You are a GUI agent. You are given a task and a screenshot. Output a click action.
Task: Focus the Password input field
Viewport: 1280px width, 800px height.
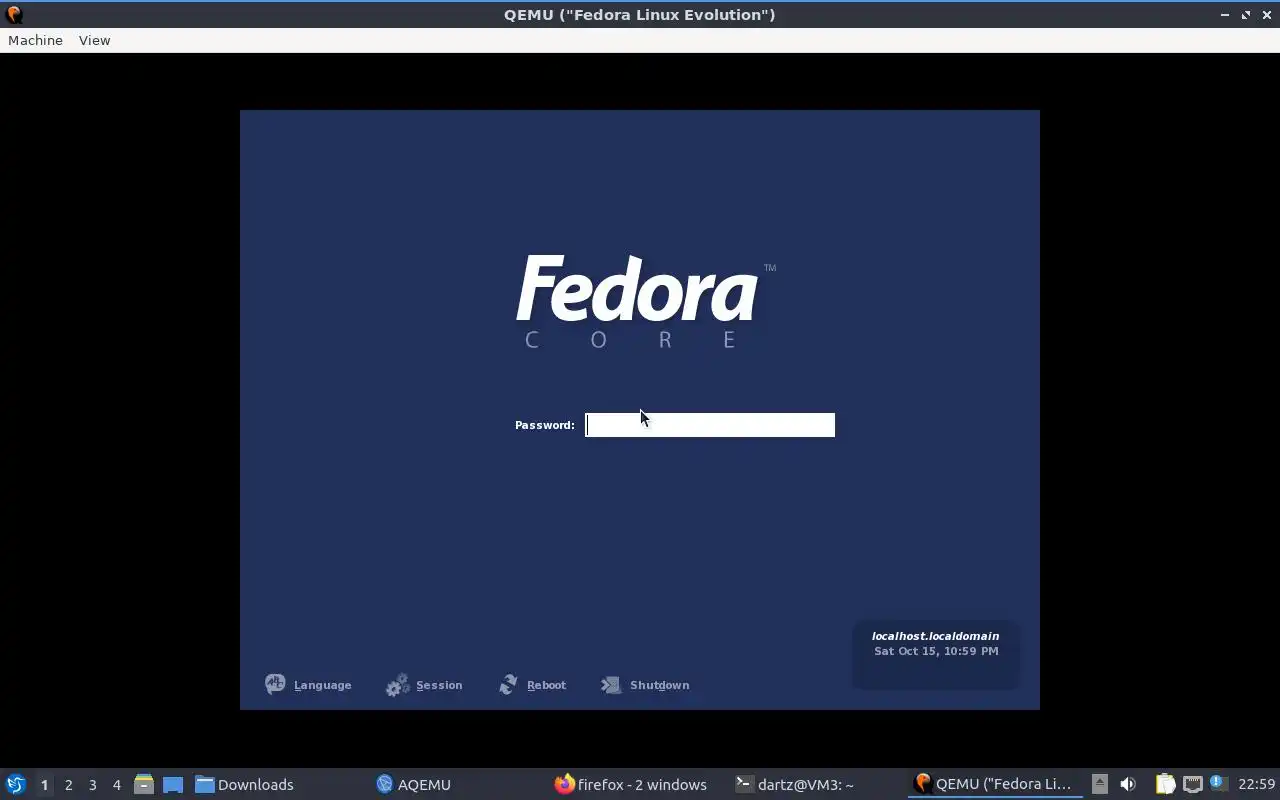[710, 425]
